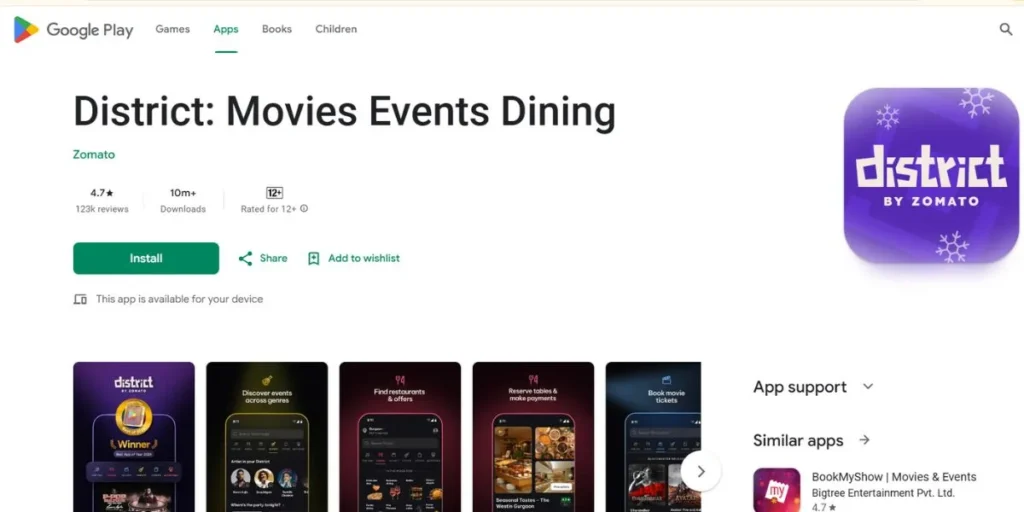Open the search magnifier icon
1024x512 pixels.
tap(1006, 29)
